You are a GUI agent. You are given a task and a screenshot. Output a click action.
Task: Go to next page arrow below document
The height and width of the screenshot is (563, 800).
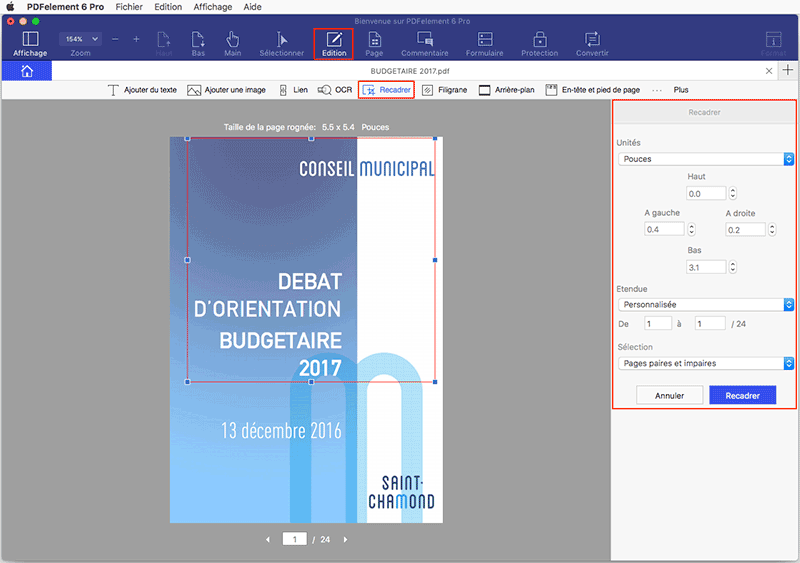(x=345, y=540)
